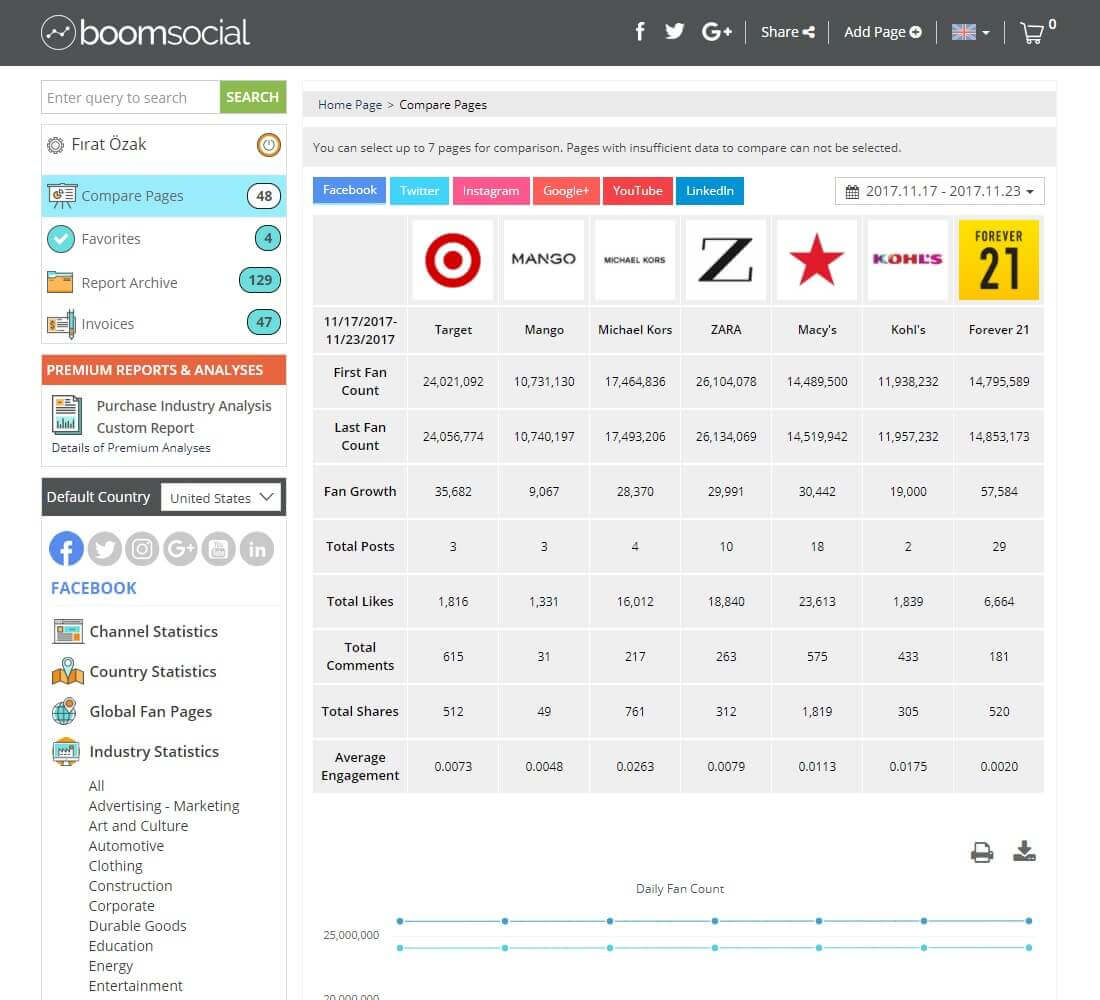Click the ZARA logo thumbnail
The height and width of the screenshot is (1000, 1100).
[726, 260]
